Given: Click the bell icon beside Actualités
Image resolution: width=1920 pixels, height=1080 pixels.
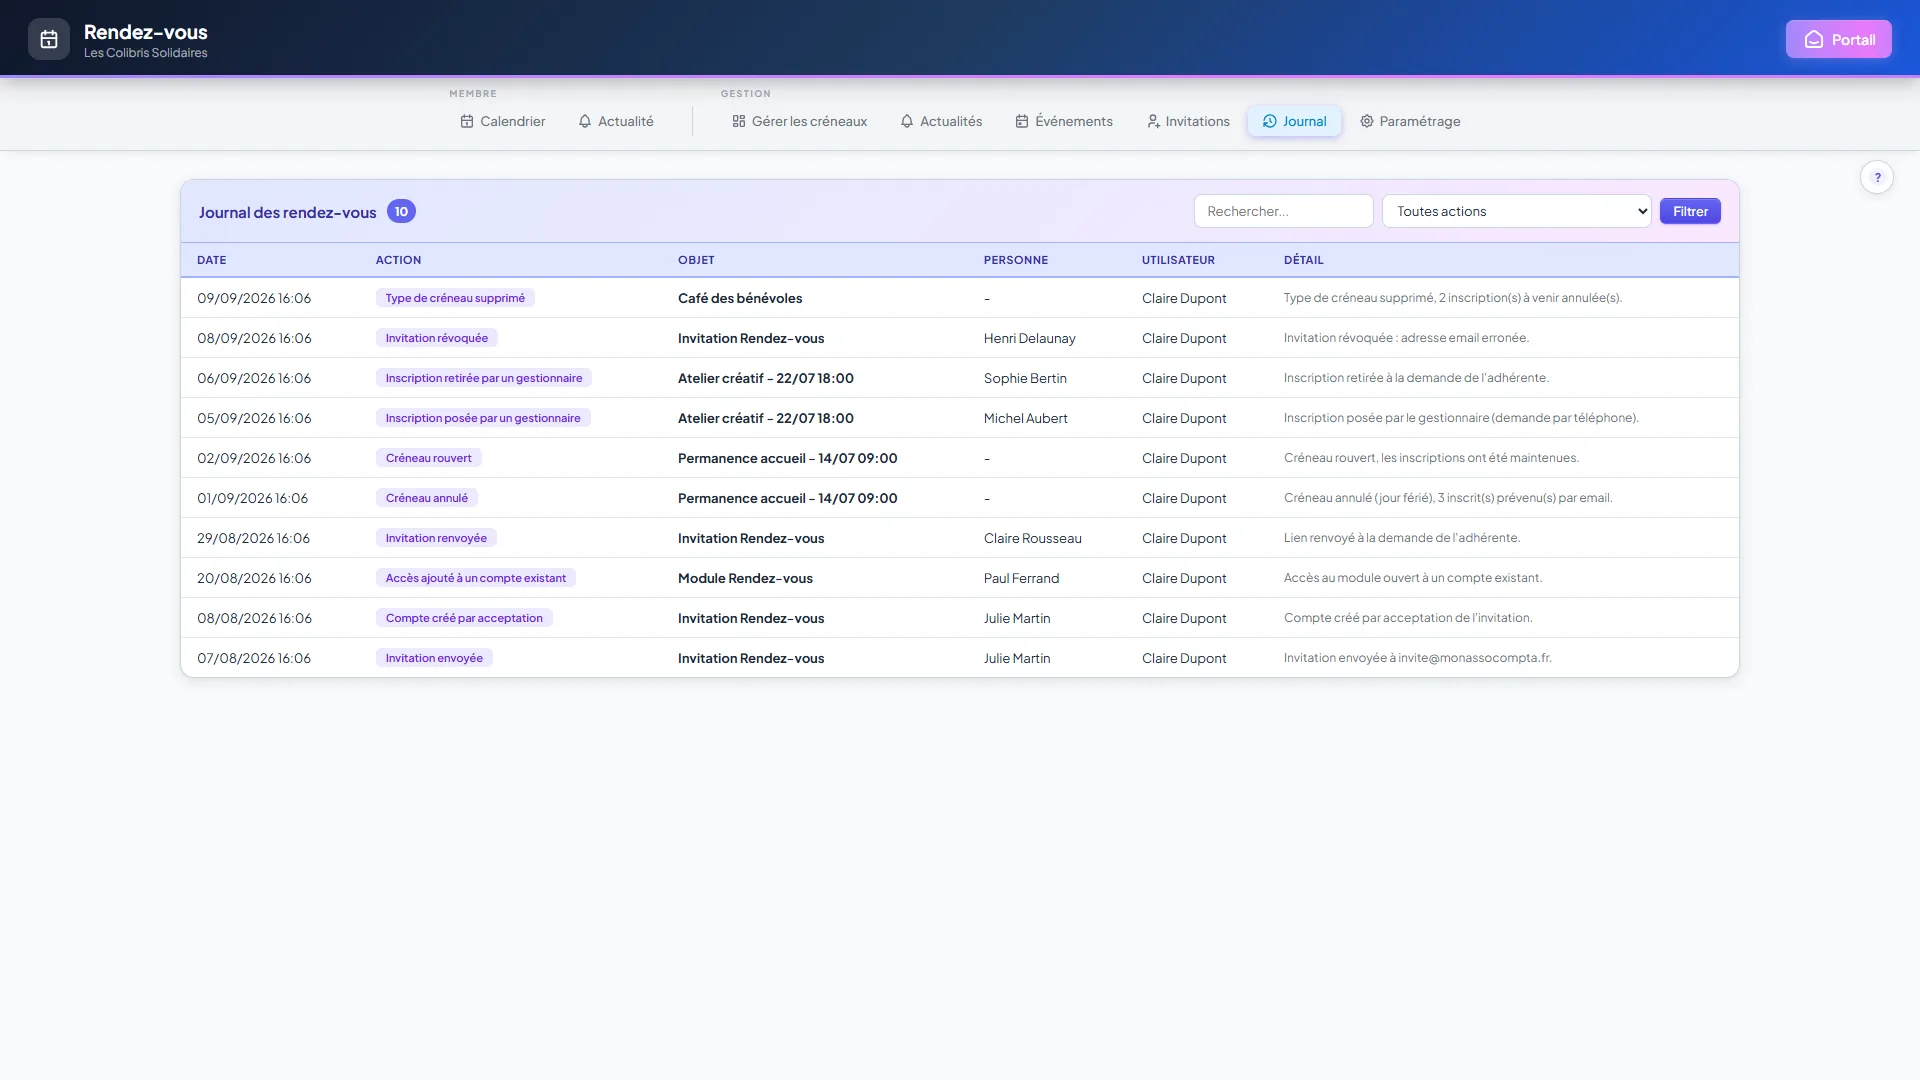Looking at the screenshot, I should (x=907, y=121).
